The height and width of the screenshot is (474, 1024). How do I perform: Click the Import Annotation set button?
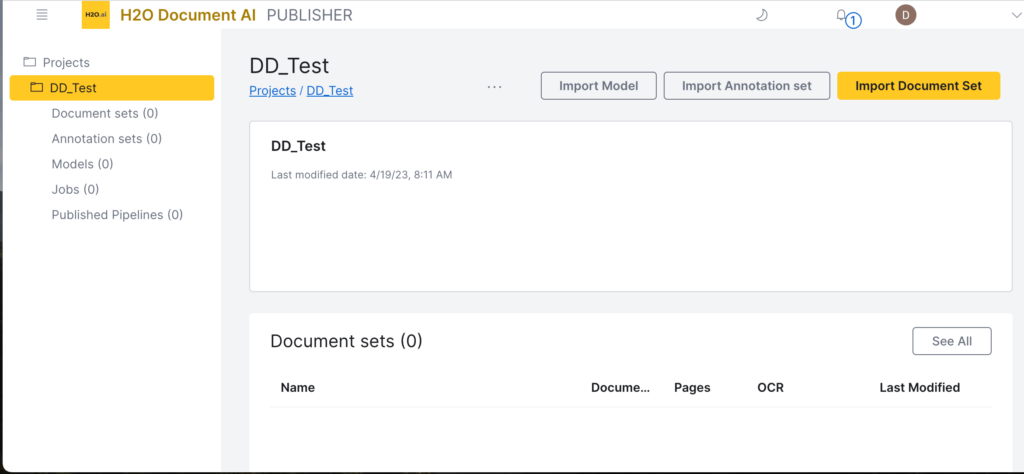click(746, 86)
